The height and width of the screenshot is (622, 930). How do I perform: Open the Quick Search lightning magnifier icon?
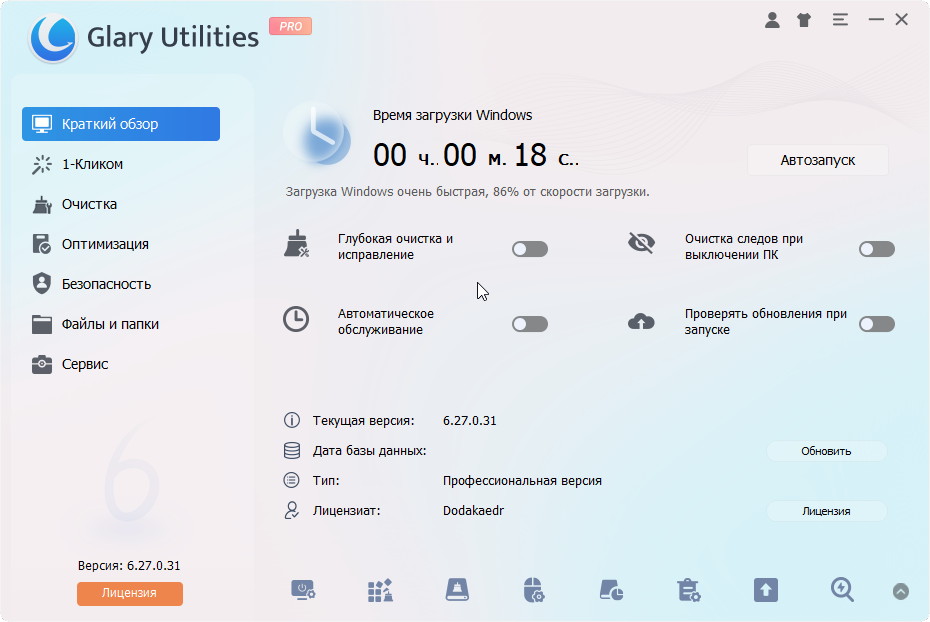tap(842, 590)
